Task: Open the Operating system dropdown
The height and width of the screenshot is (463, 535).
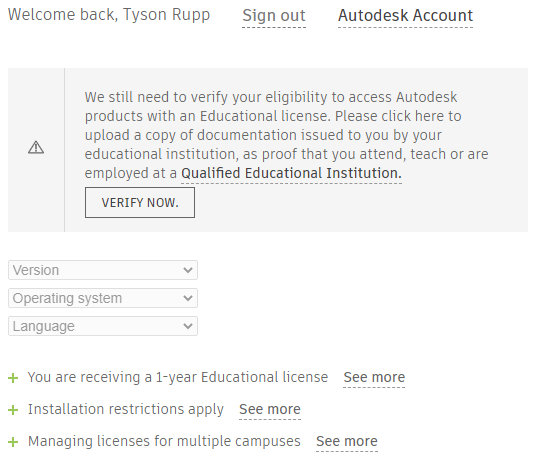Action: 103,298
